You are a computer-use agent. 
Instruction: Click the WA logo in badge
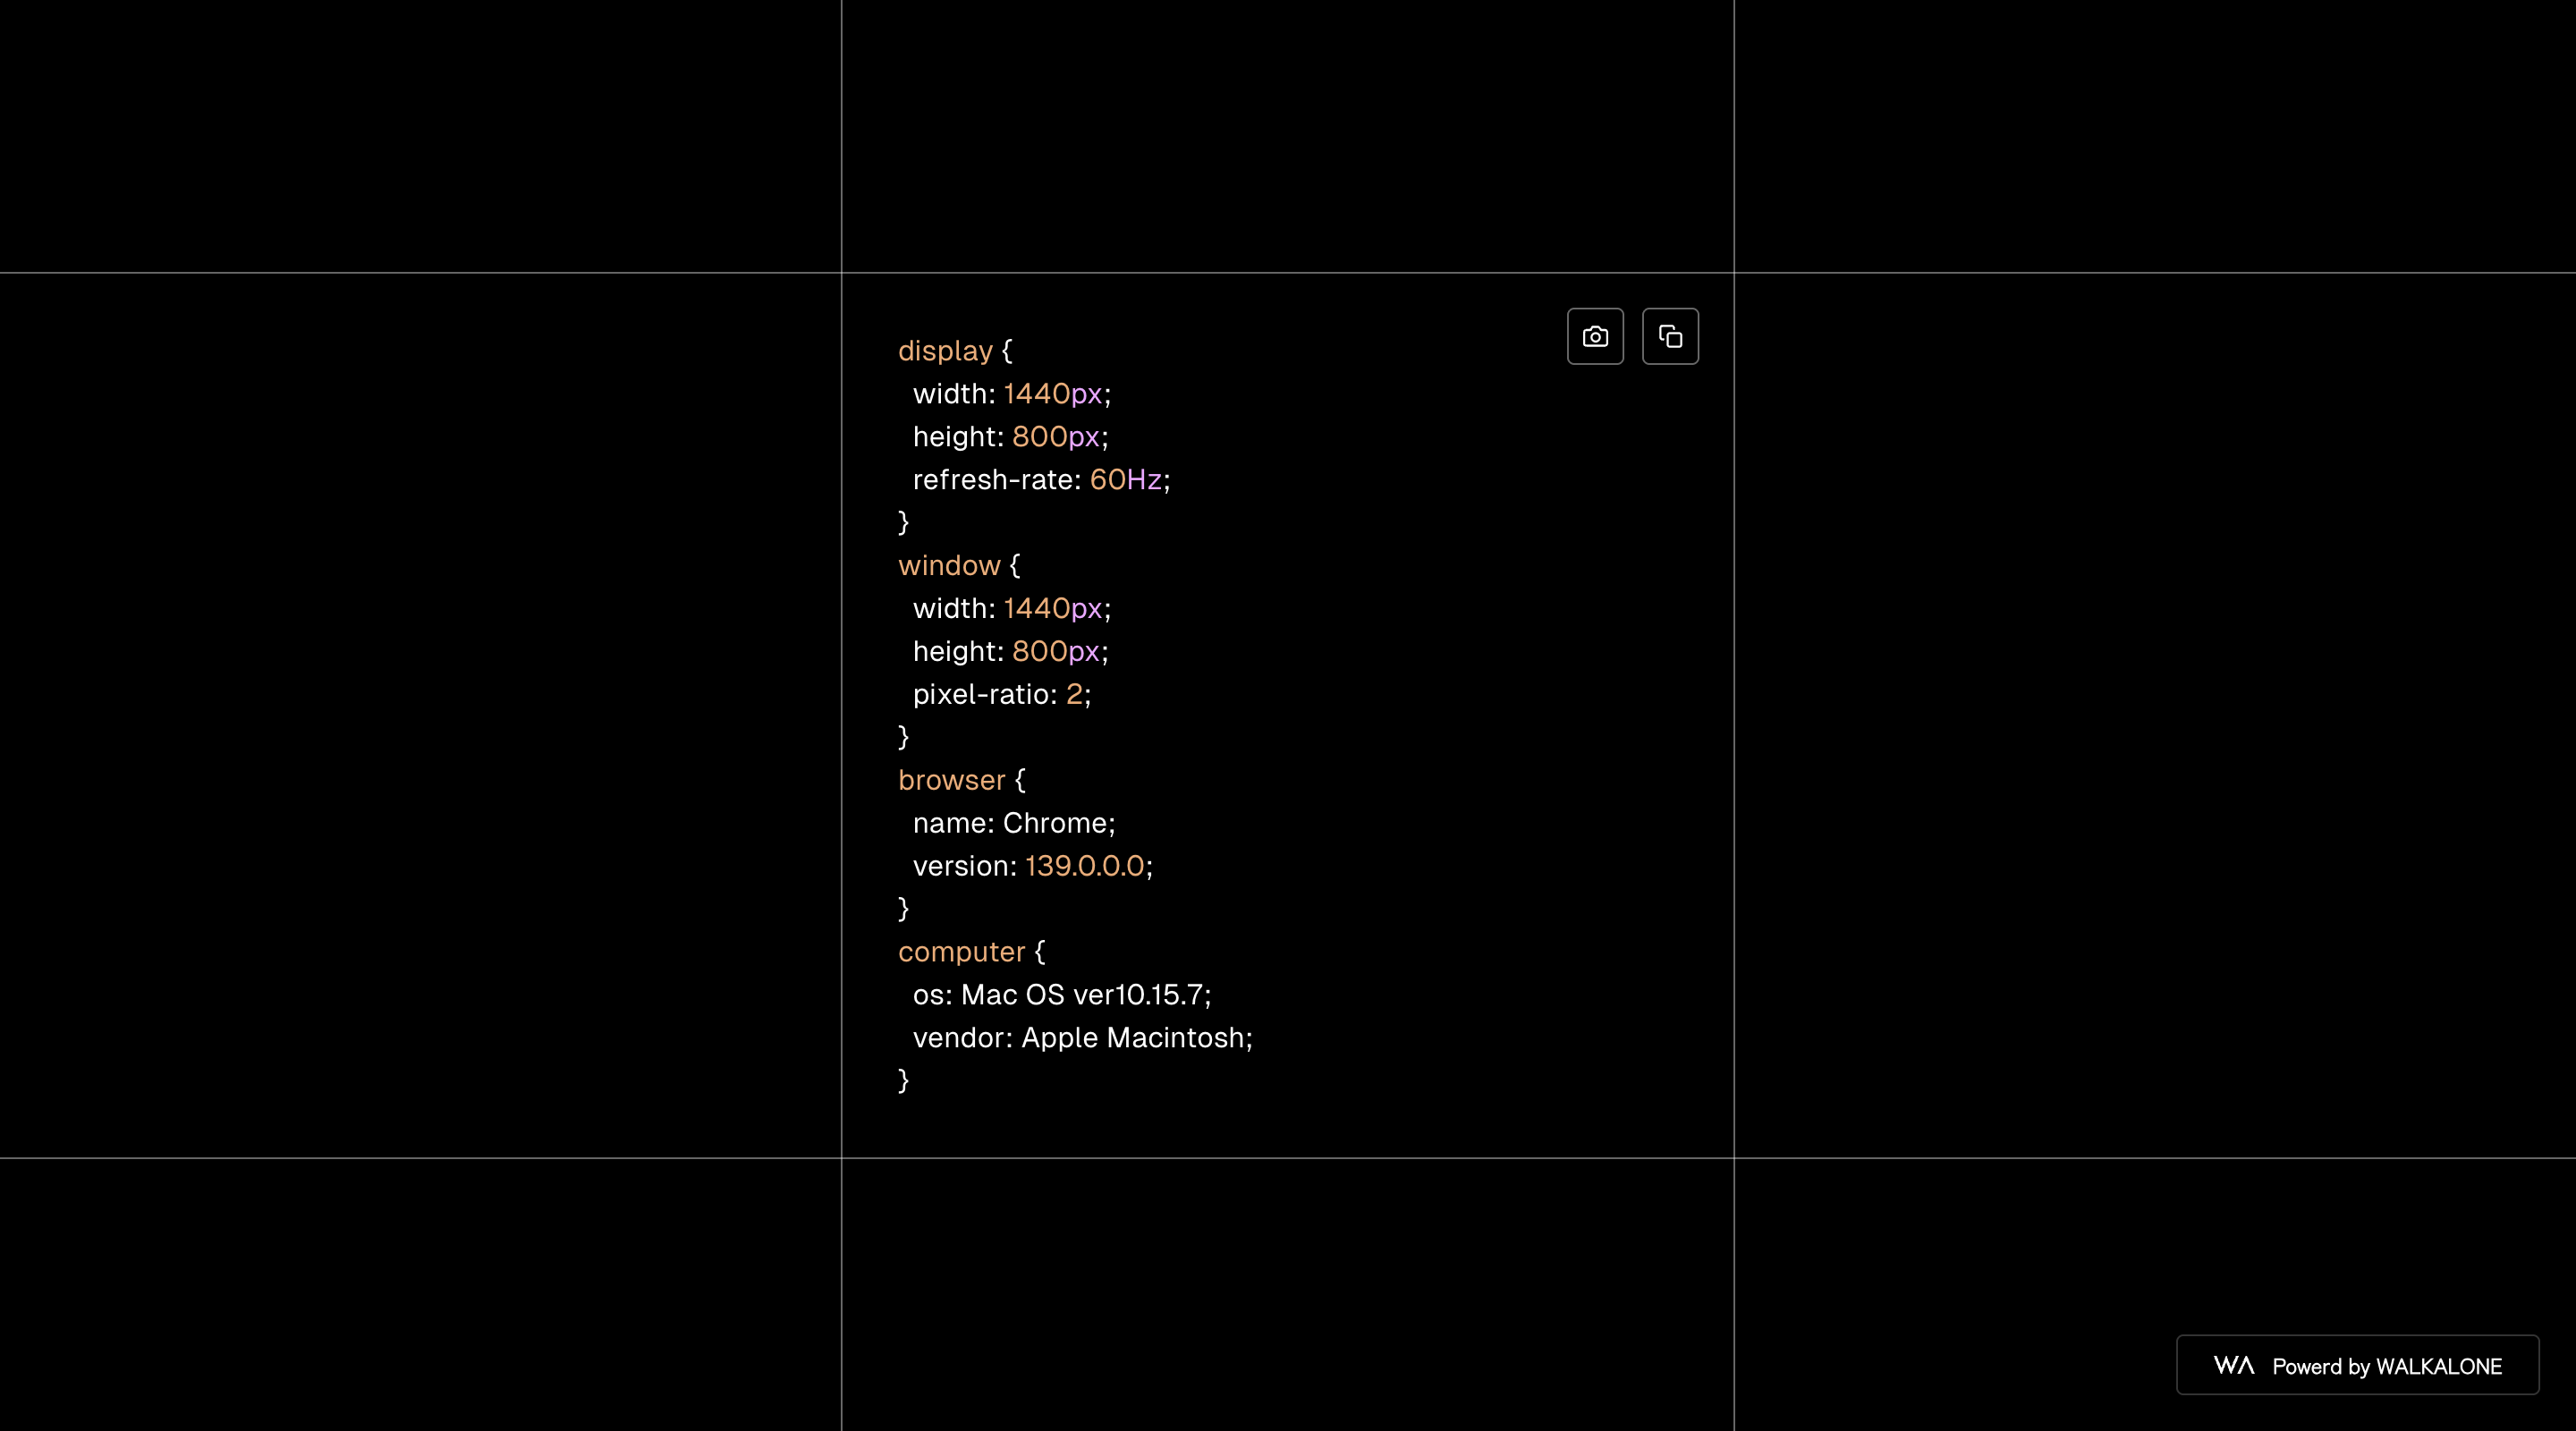(x=2233, y=1365)
